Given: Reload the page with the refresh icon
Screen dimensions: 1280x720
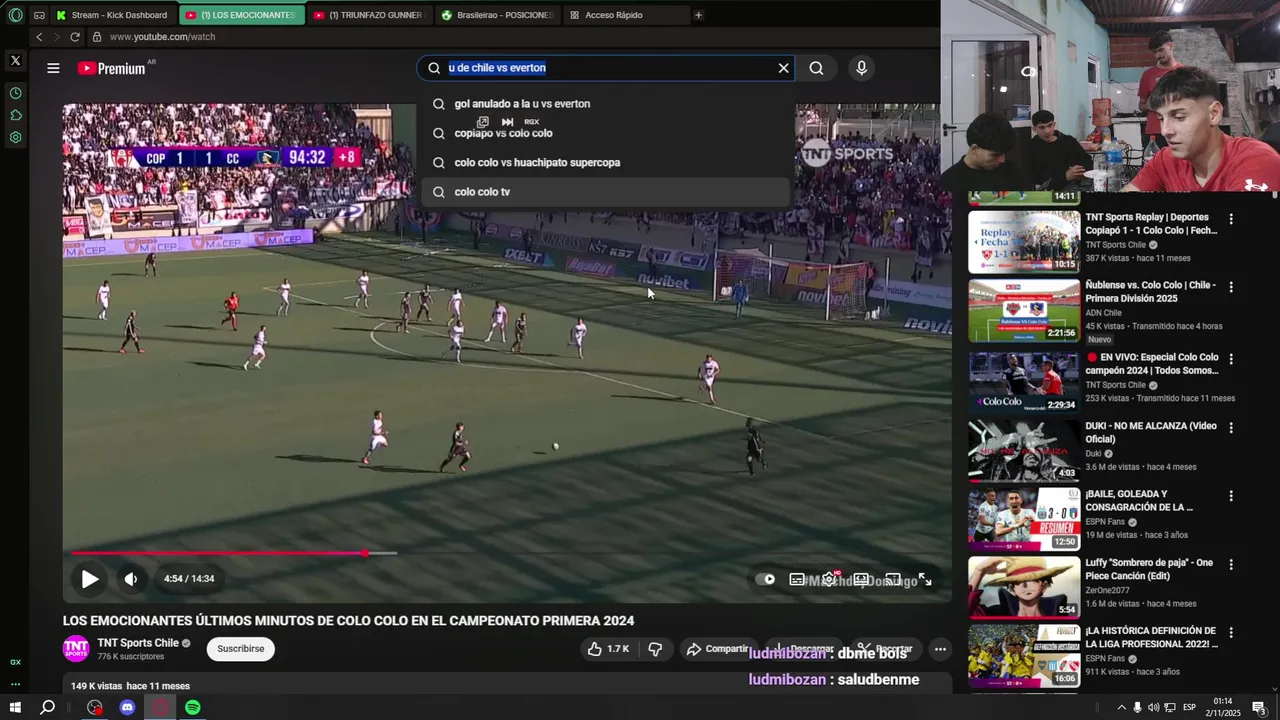Looking at the screenshot, I should tap(74, 37).
